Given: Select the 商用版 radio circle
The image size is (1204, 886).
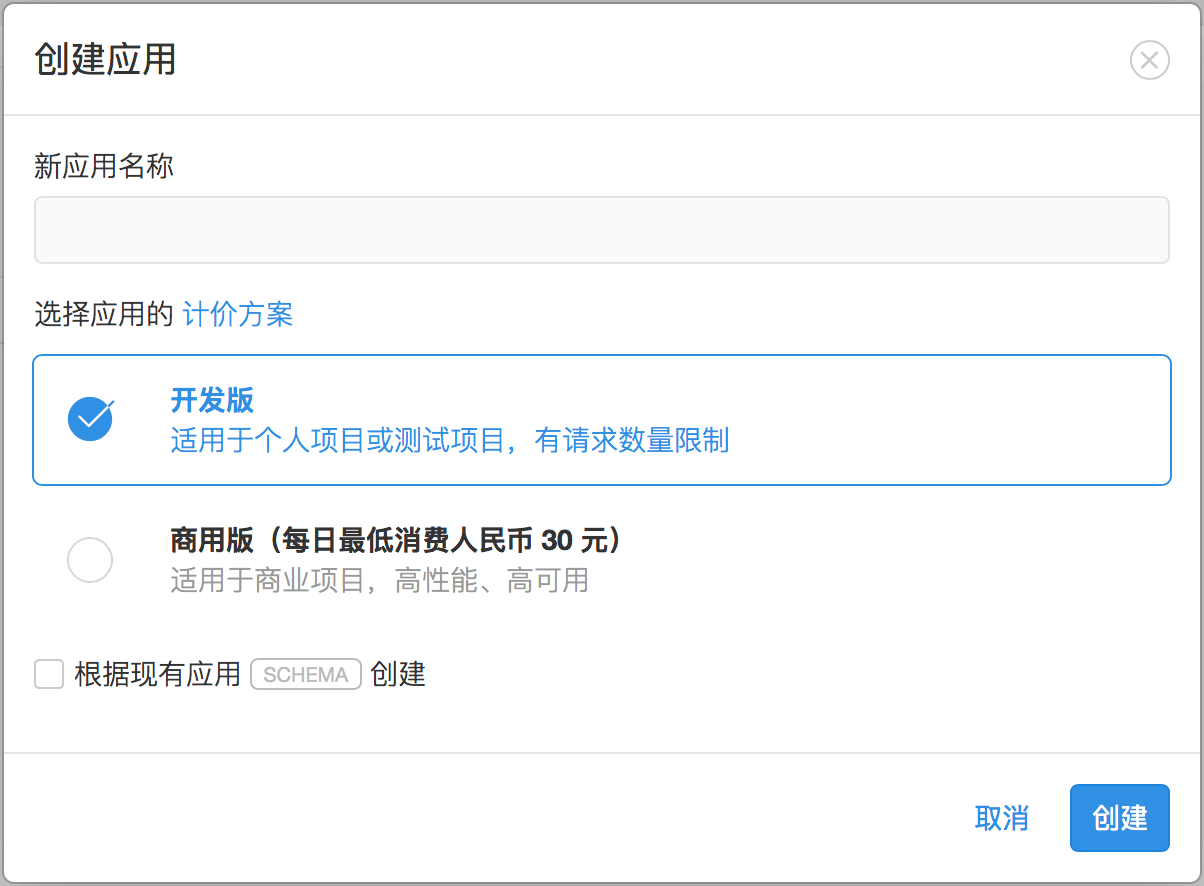Looking at the screenshot, I should point(90,560).
